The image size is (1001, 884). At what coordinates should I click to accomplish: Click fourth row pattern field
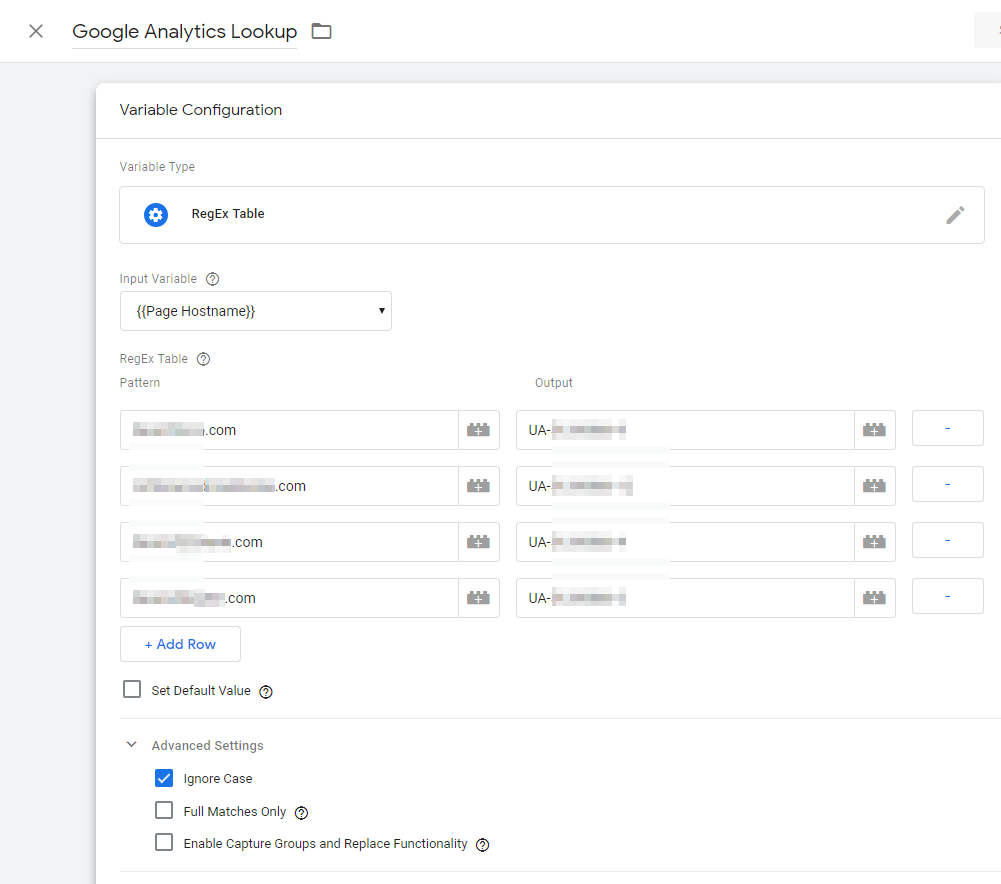(x=289, y=598)
